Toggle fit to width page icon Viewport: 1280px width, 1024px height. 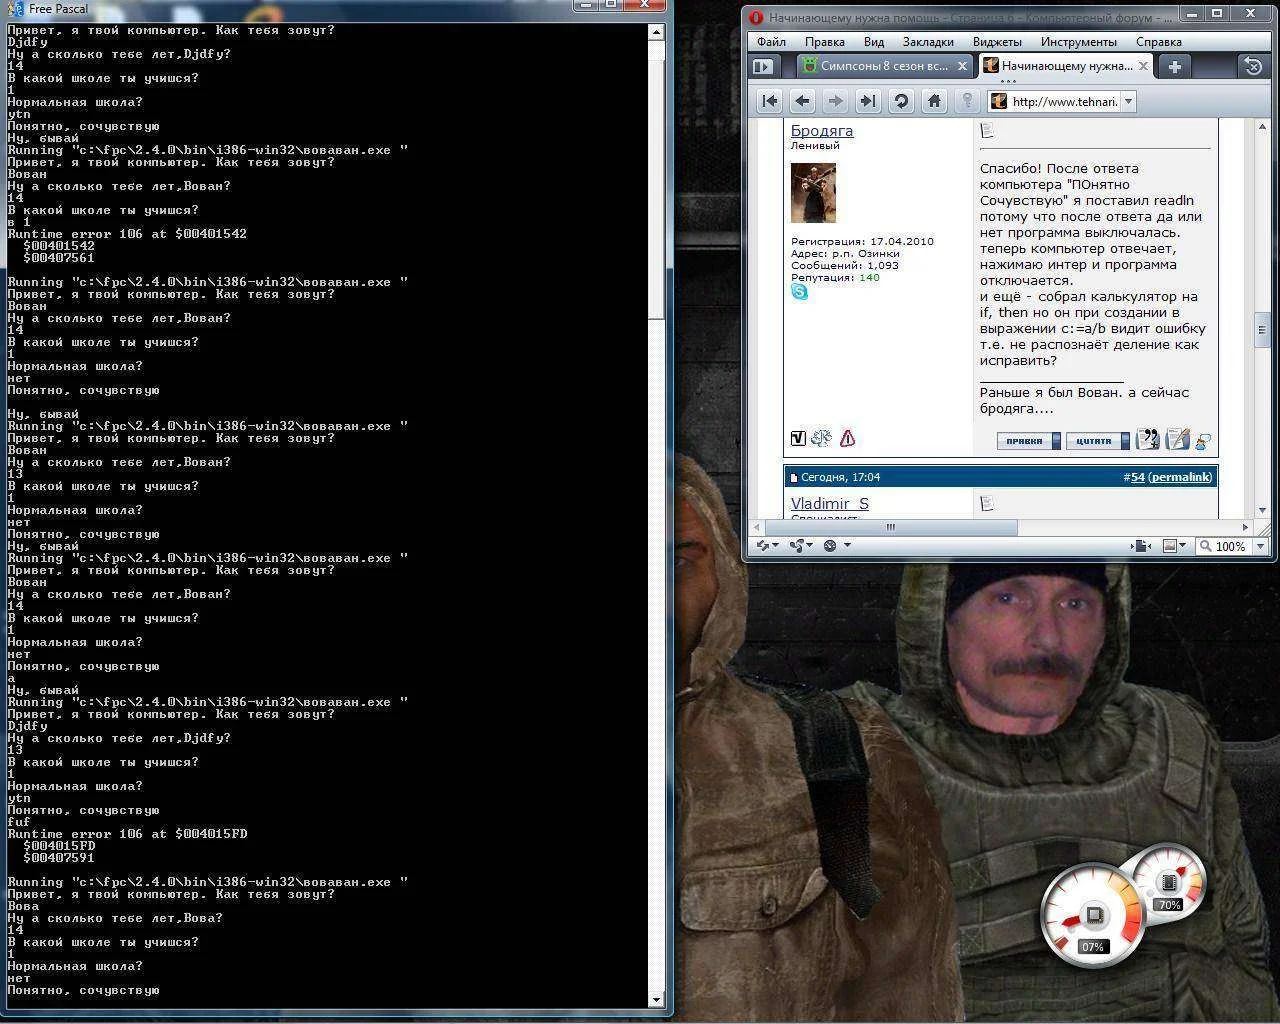(x=1142, y=546)
